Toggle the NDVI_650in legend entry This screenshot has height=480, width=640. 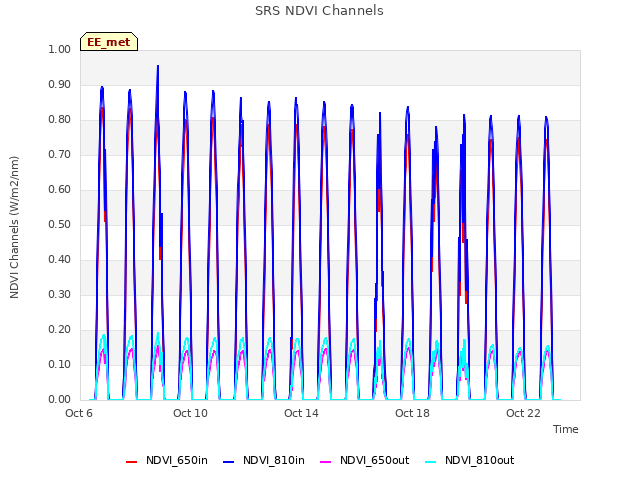point(167,460)
